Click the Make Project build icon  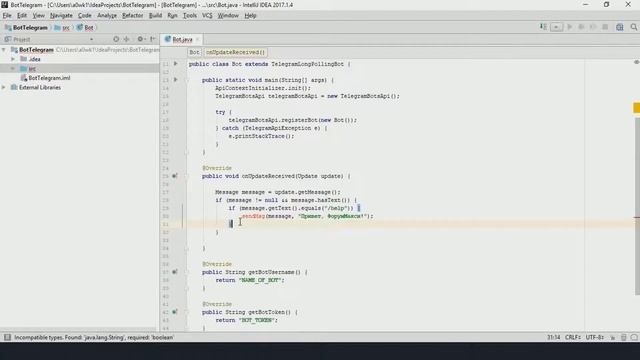click(x=543, y=27)
